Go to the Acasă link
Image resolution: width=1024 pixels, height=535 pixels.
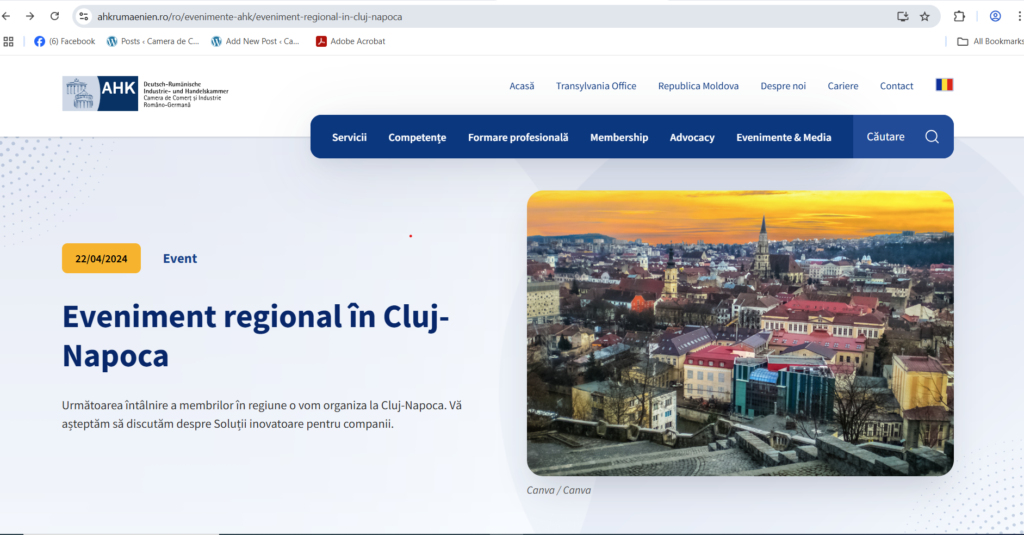coord(522,86)
